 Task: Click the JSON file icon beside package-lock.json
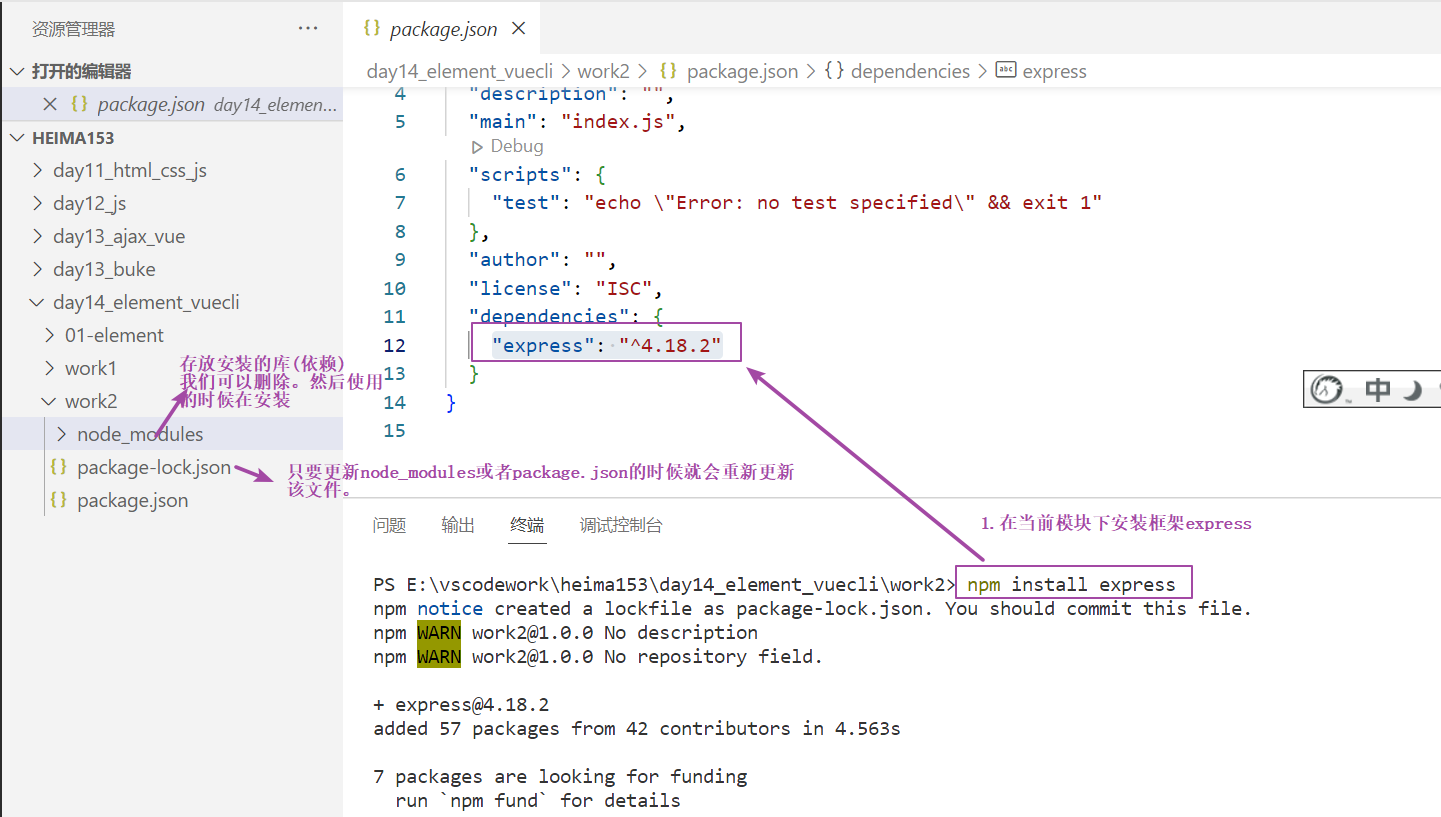point(59,467)
